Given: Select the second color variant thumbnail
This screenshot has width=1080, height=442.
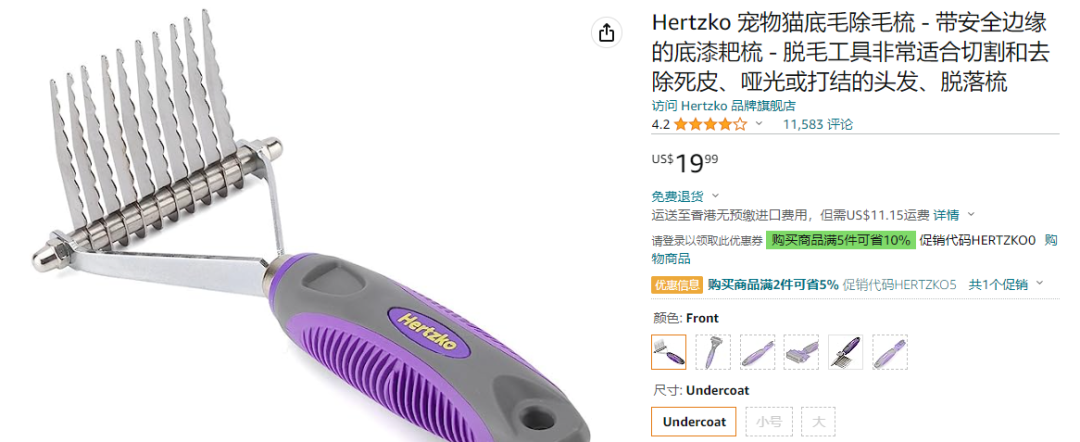Looking at the screenshot, I should [713, 352].
